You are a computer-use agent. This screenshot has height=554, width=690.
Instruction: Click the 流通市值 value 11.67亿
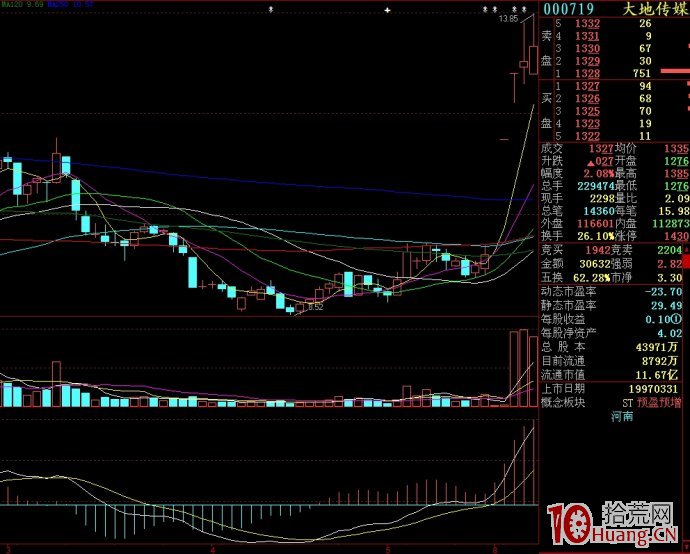(657, 375)
